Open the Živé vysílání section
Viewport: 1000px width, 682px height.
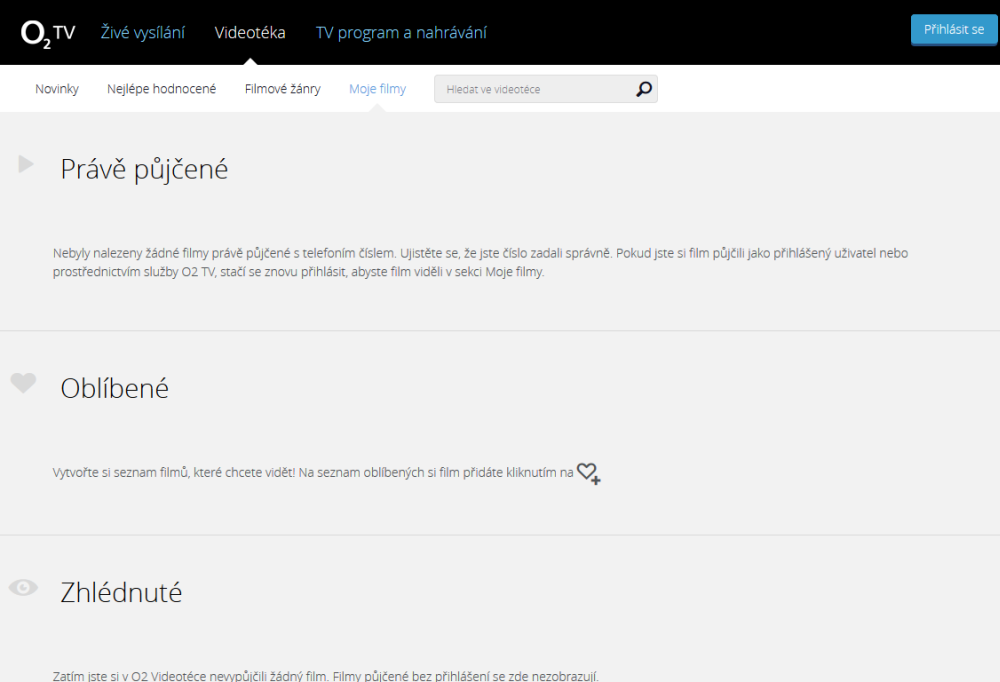(x=143, y=33)
